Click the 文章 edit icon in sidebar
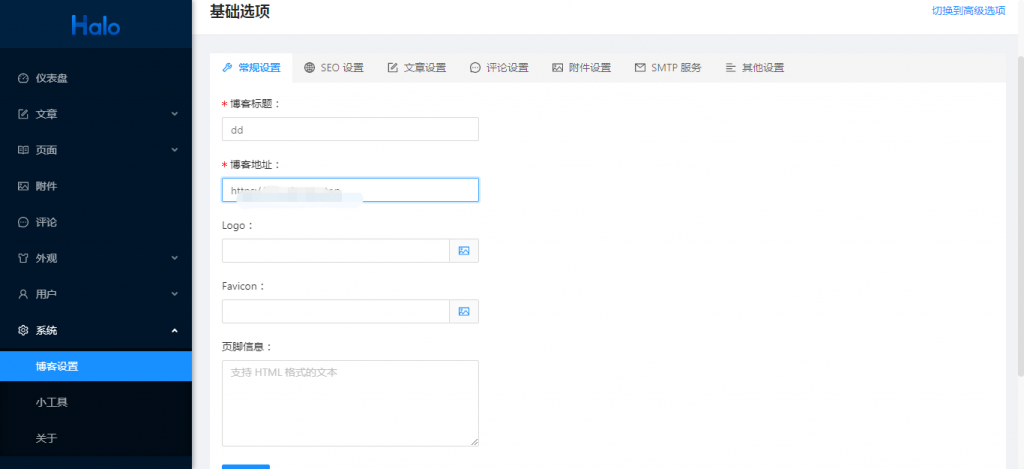The width and height of the screenshot is (1024, 469). [x=23, y=114]
